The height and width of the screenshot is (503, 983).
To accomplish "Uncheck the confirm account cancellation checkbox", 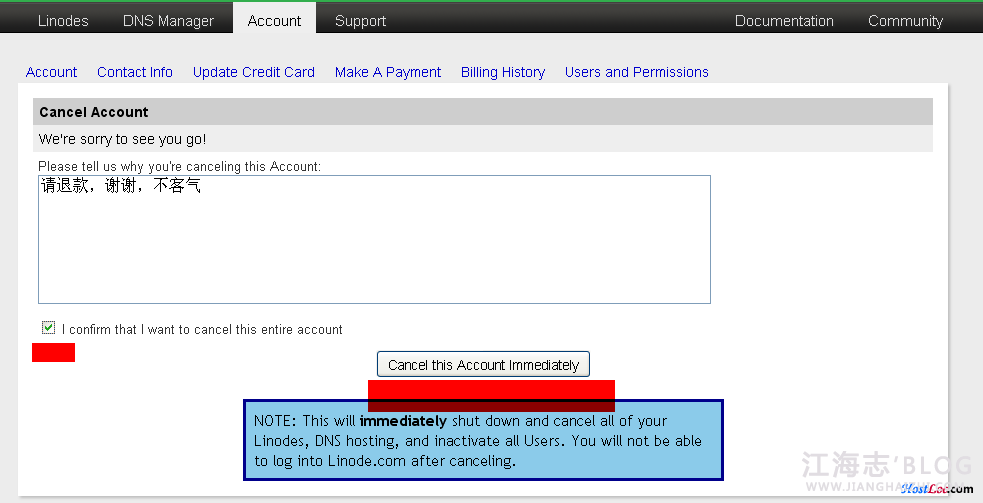I will coord(48,328).
